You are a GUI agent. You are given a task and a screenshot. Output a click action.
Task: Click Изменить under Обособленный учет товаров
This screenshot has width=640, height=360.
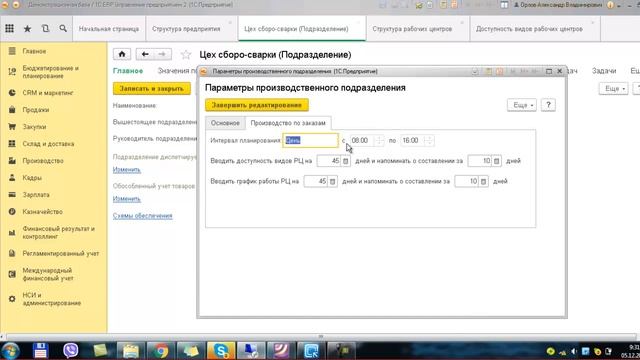click(127, 199)
